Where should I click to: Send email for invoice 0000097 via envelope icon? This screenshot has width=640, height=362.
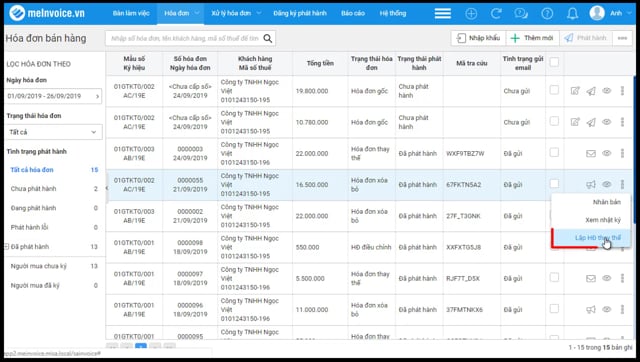pos(591,278)
